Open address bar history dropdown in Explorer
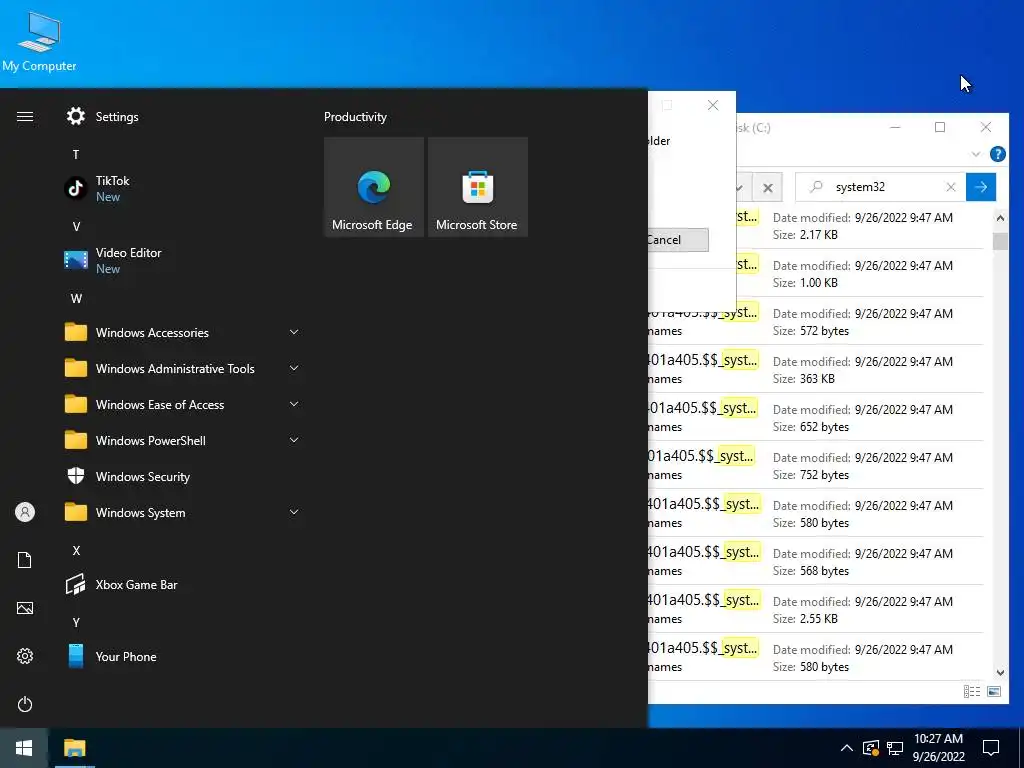This screenshot has width=1024, height=768. tap(740, 188)
